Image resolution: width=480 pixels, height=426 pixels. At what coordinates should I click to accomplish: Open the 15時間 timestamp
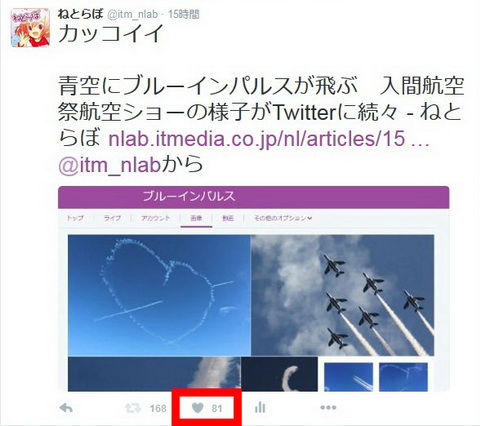183,14
